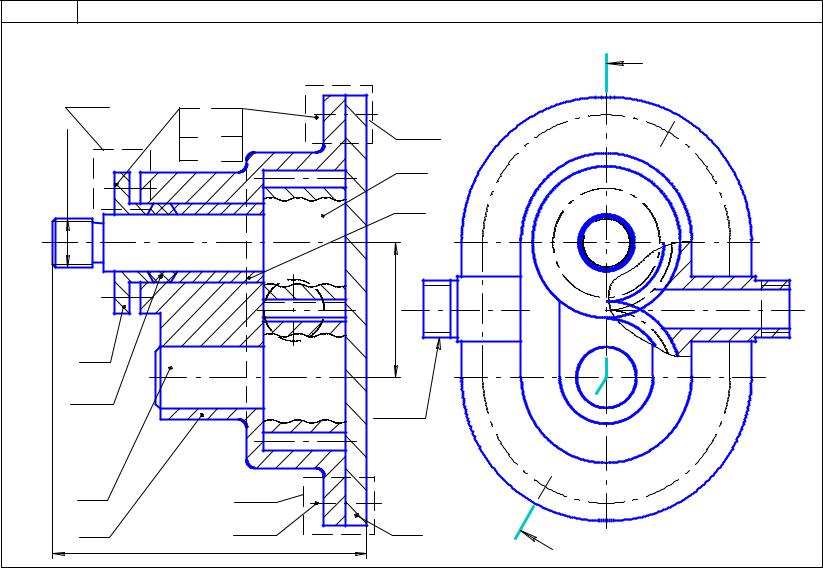Select the vertical center-distance dimension line between the views
This screenshot has width=823, height=568.
[396, 310]
